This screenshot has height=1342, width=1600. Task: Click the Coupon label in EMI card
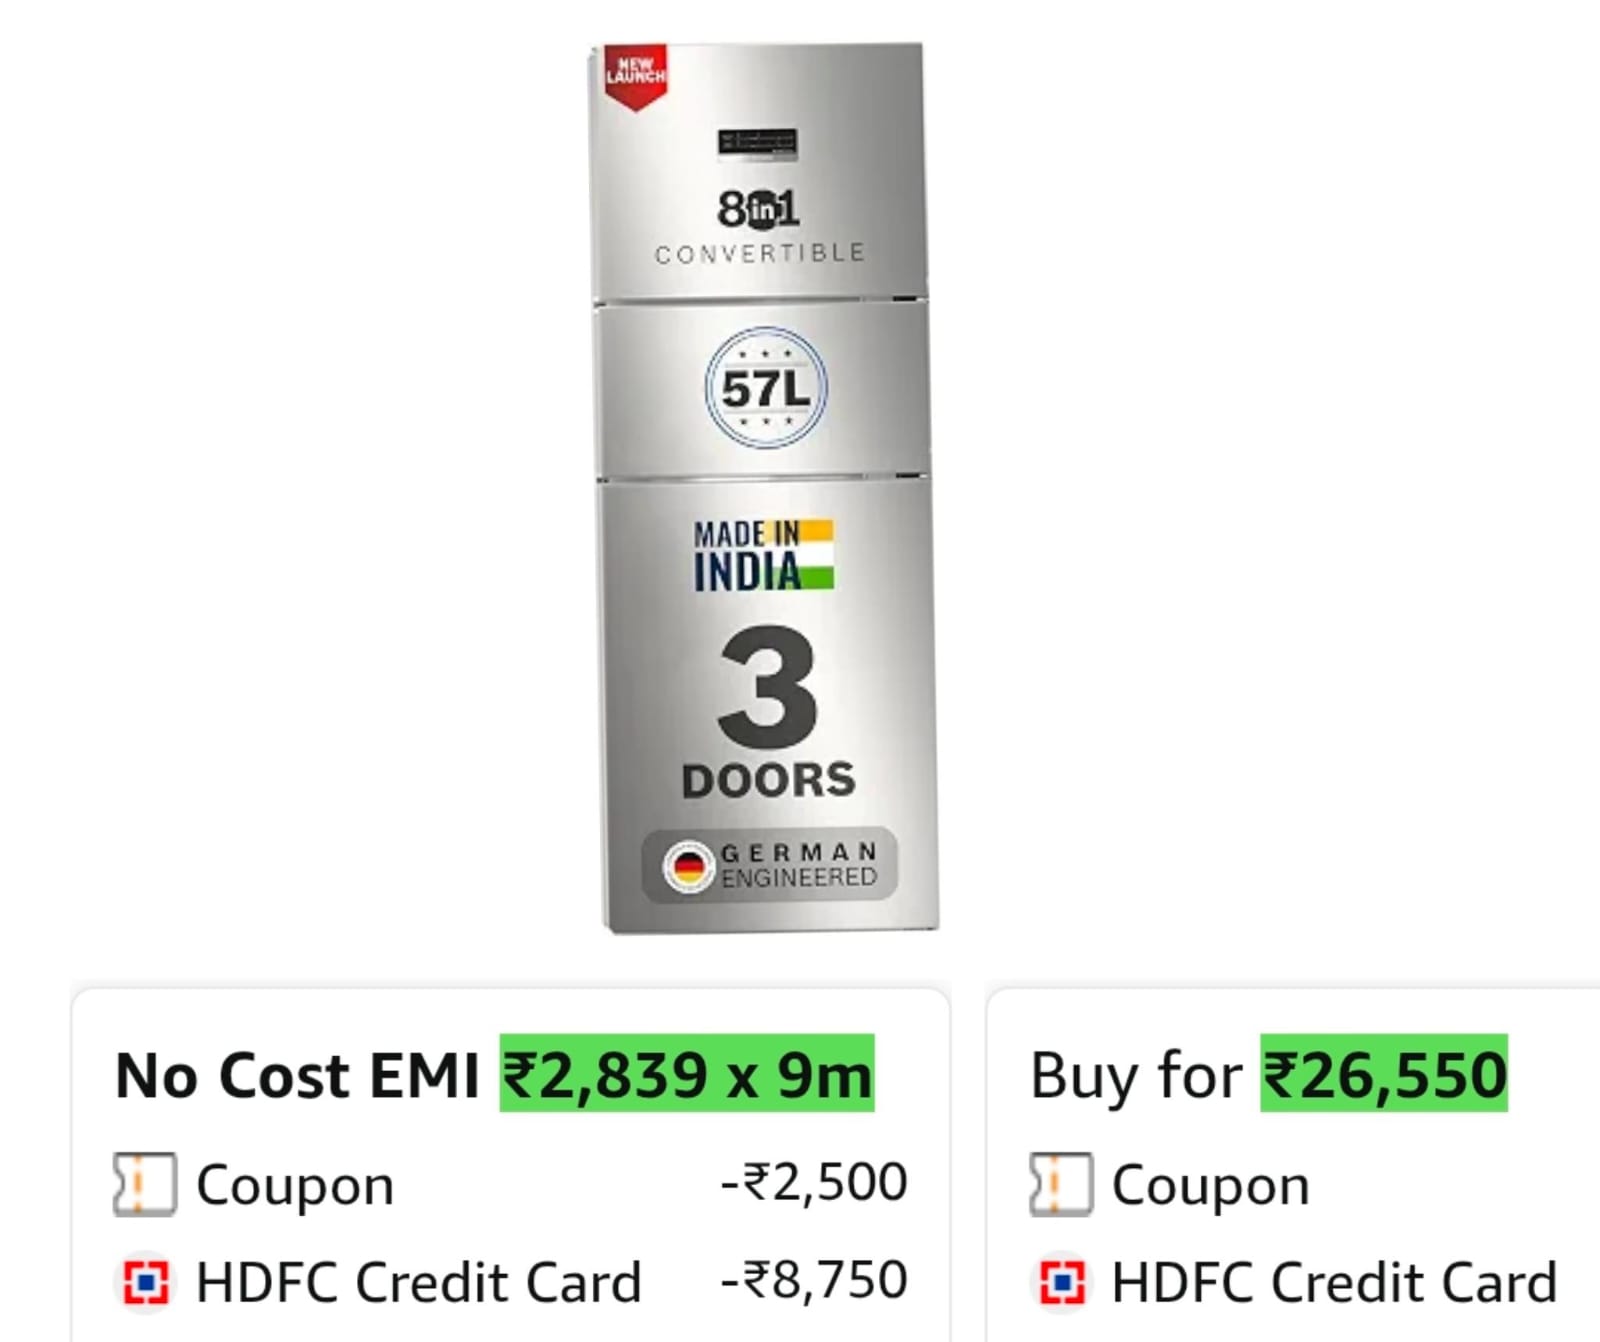click(x=295, y=1186)
